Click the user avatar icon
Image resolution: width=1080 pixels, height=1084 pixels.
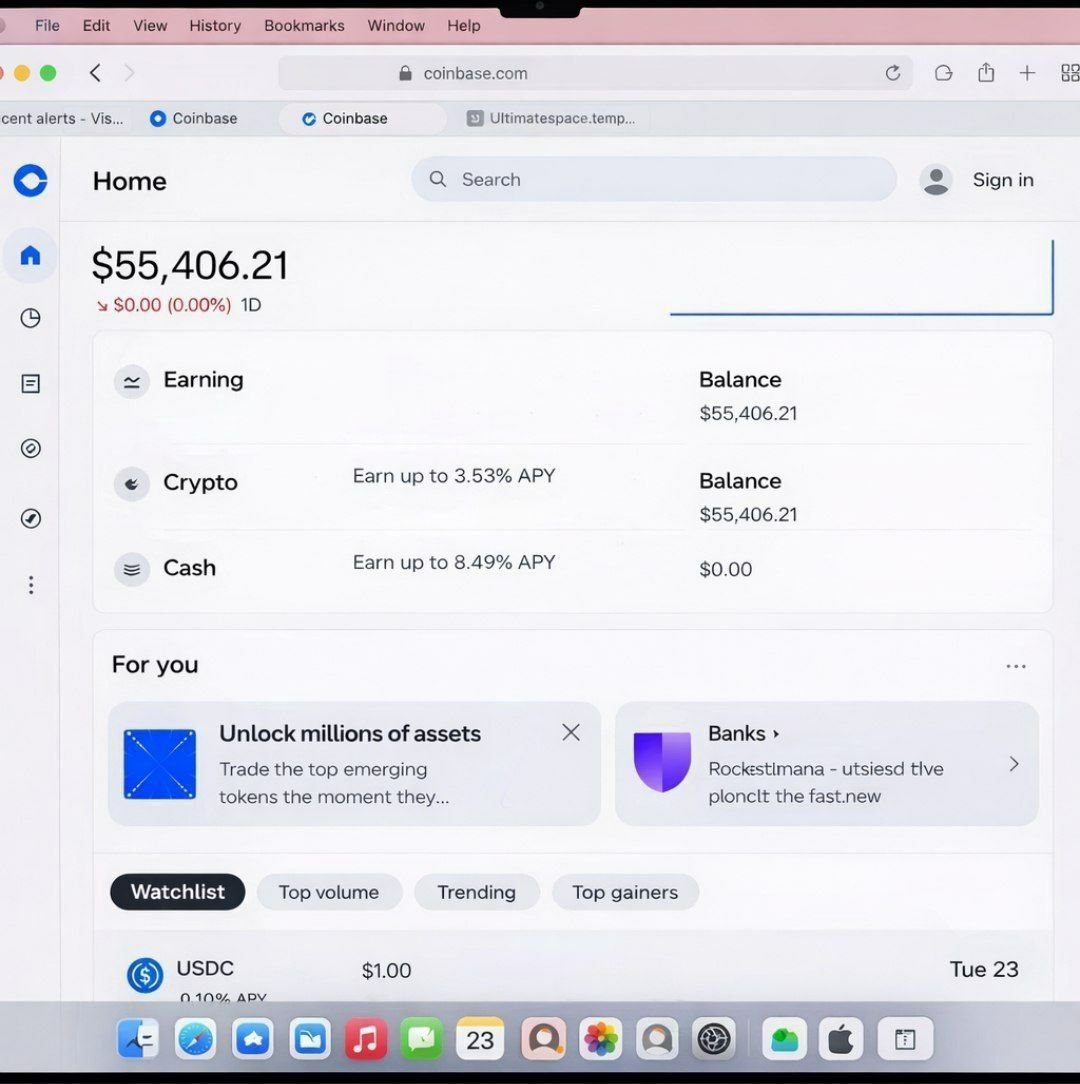coord(936,180)
